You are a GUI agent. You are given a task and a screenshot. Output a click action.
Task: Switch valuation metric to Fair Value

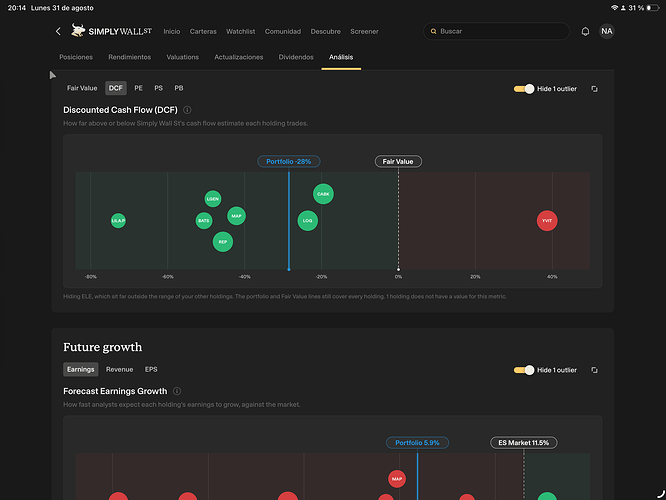coord(82,88)
